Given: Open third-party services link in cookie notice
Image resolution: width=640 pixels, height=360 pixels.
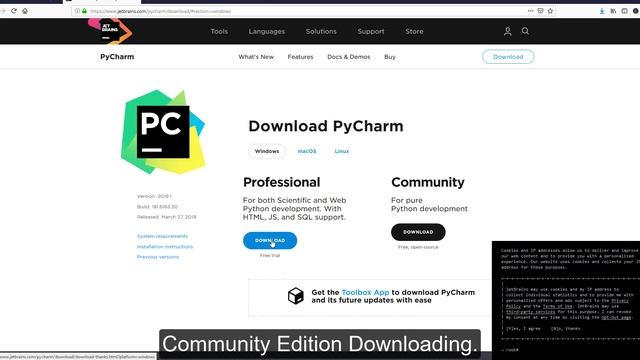Looking at the screenshot, I should (530, 312).
